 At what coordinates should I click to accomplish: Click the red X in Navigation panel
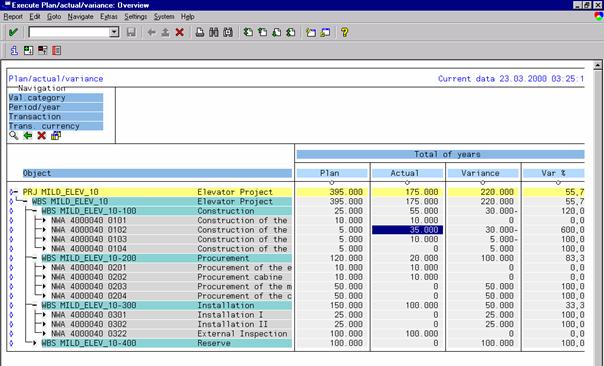tap(42, 136)
